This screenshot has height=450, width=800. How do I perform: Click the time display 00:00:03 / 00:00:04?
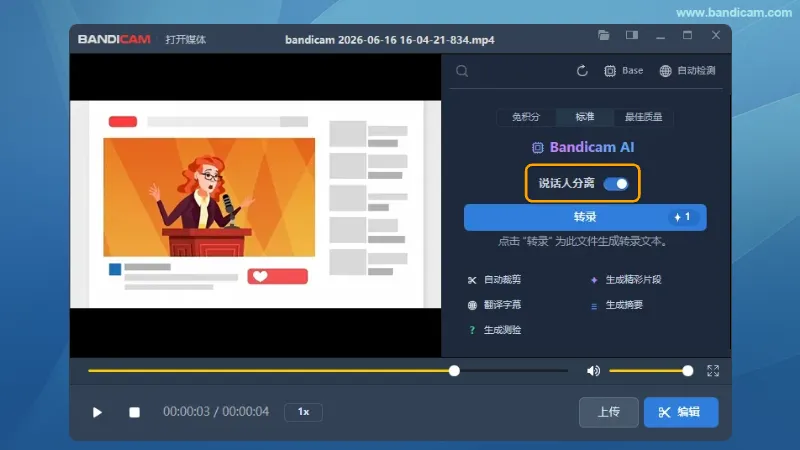coord(216,412)
